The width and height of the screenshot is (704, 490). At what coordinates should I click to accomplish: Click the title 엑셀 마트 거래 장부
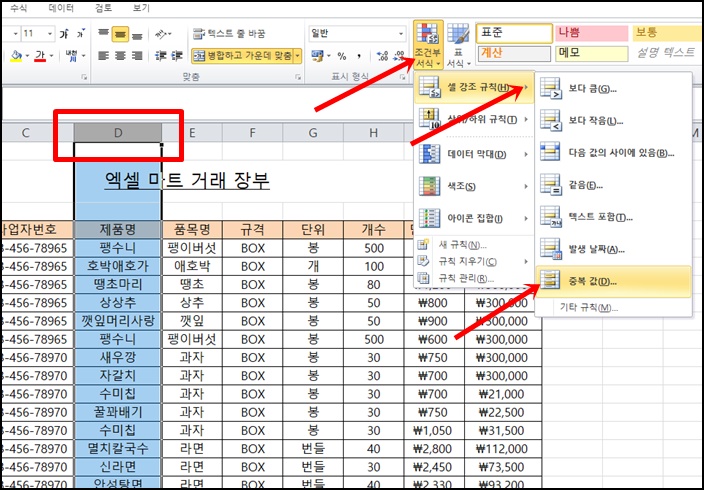[x=187, y=181]
